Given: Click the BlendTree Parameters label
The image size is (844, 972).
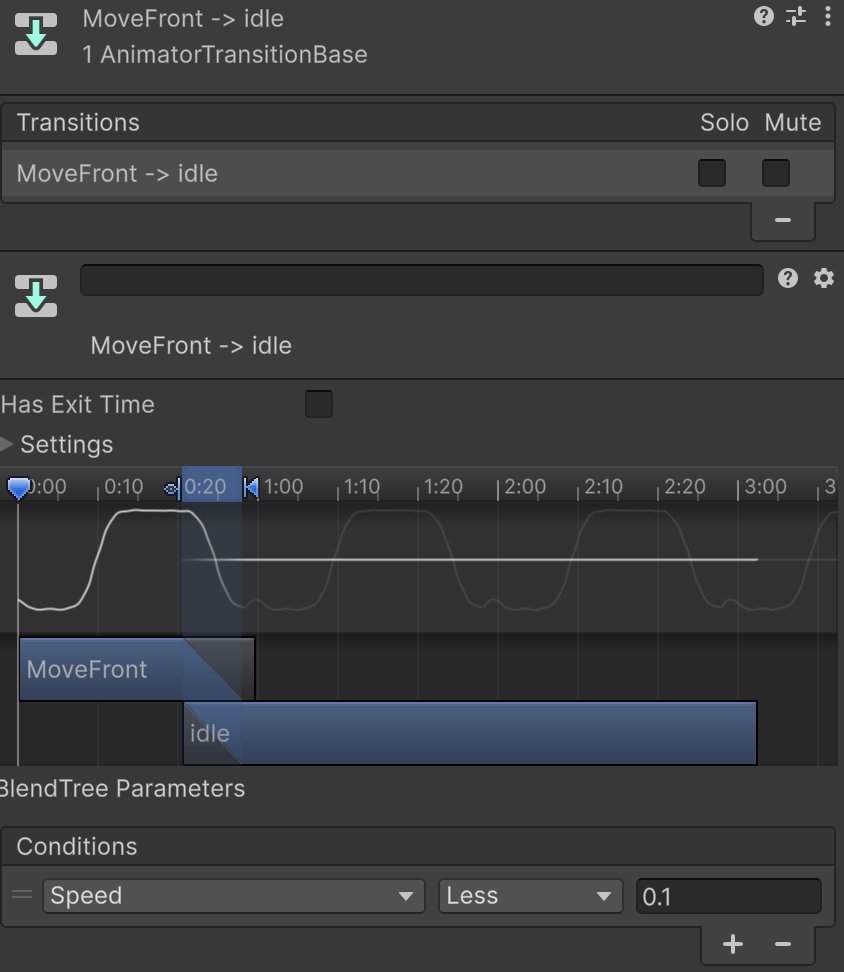Looking at the screenshot, I should (121, 789).
